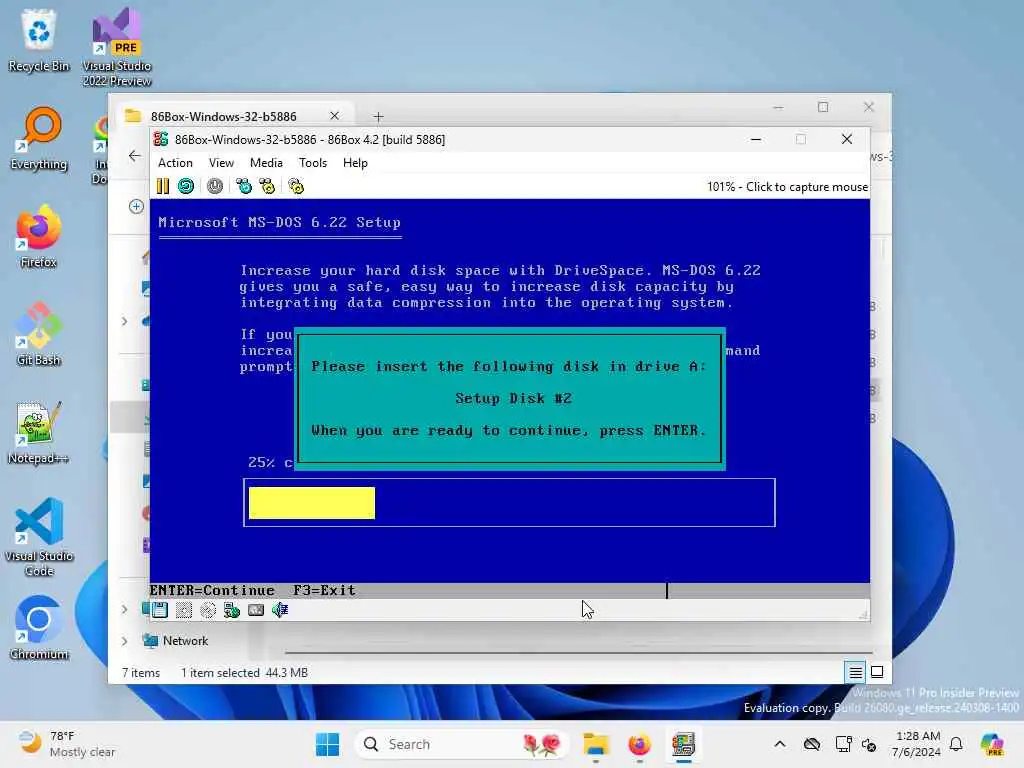Click the blue floppy disk status icon
The width and height of the screenshot is (1024, 768).
pyautogui.click(x=160, y=610)
